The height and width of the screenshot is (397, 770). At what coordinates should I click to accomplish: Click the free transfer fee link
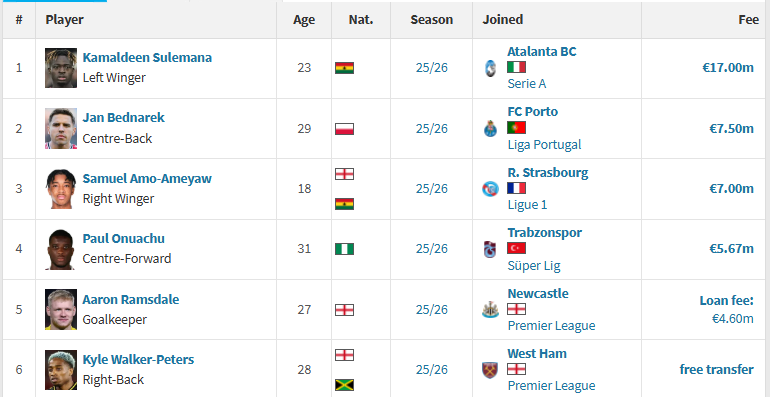pos(716,369)
